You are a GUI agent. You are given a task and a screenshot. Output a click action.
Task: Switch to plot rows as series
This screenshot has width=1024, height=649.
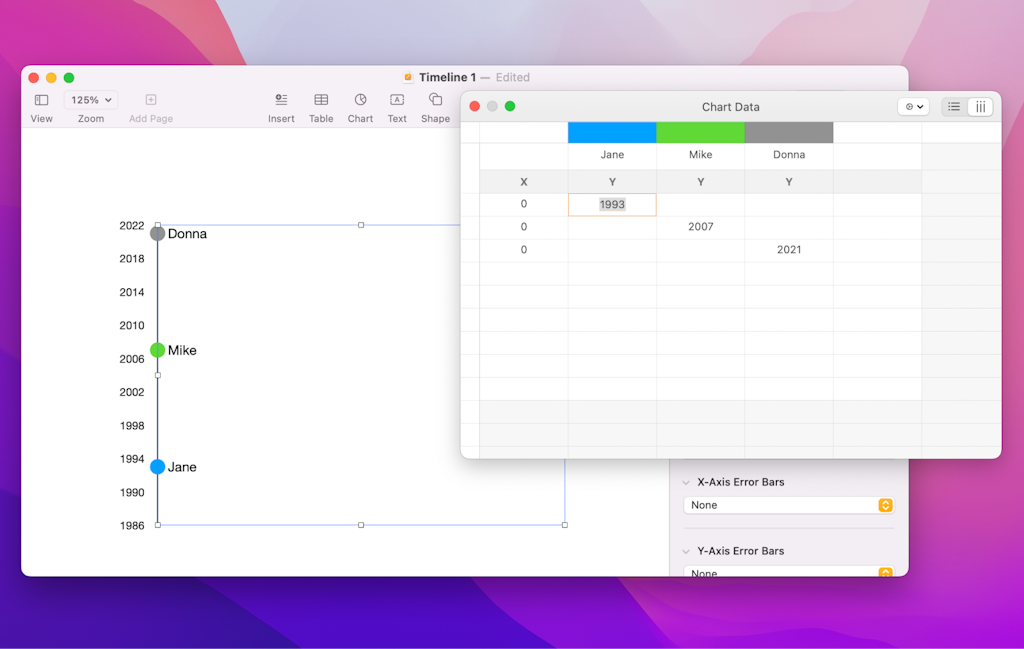pyautogui.click(x=953, y=106)
